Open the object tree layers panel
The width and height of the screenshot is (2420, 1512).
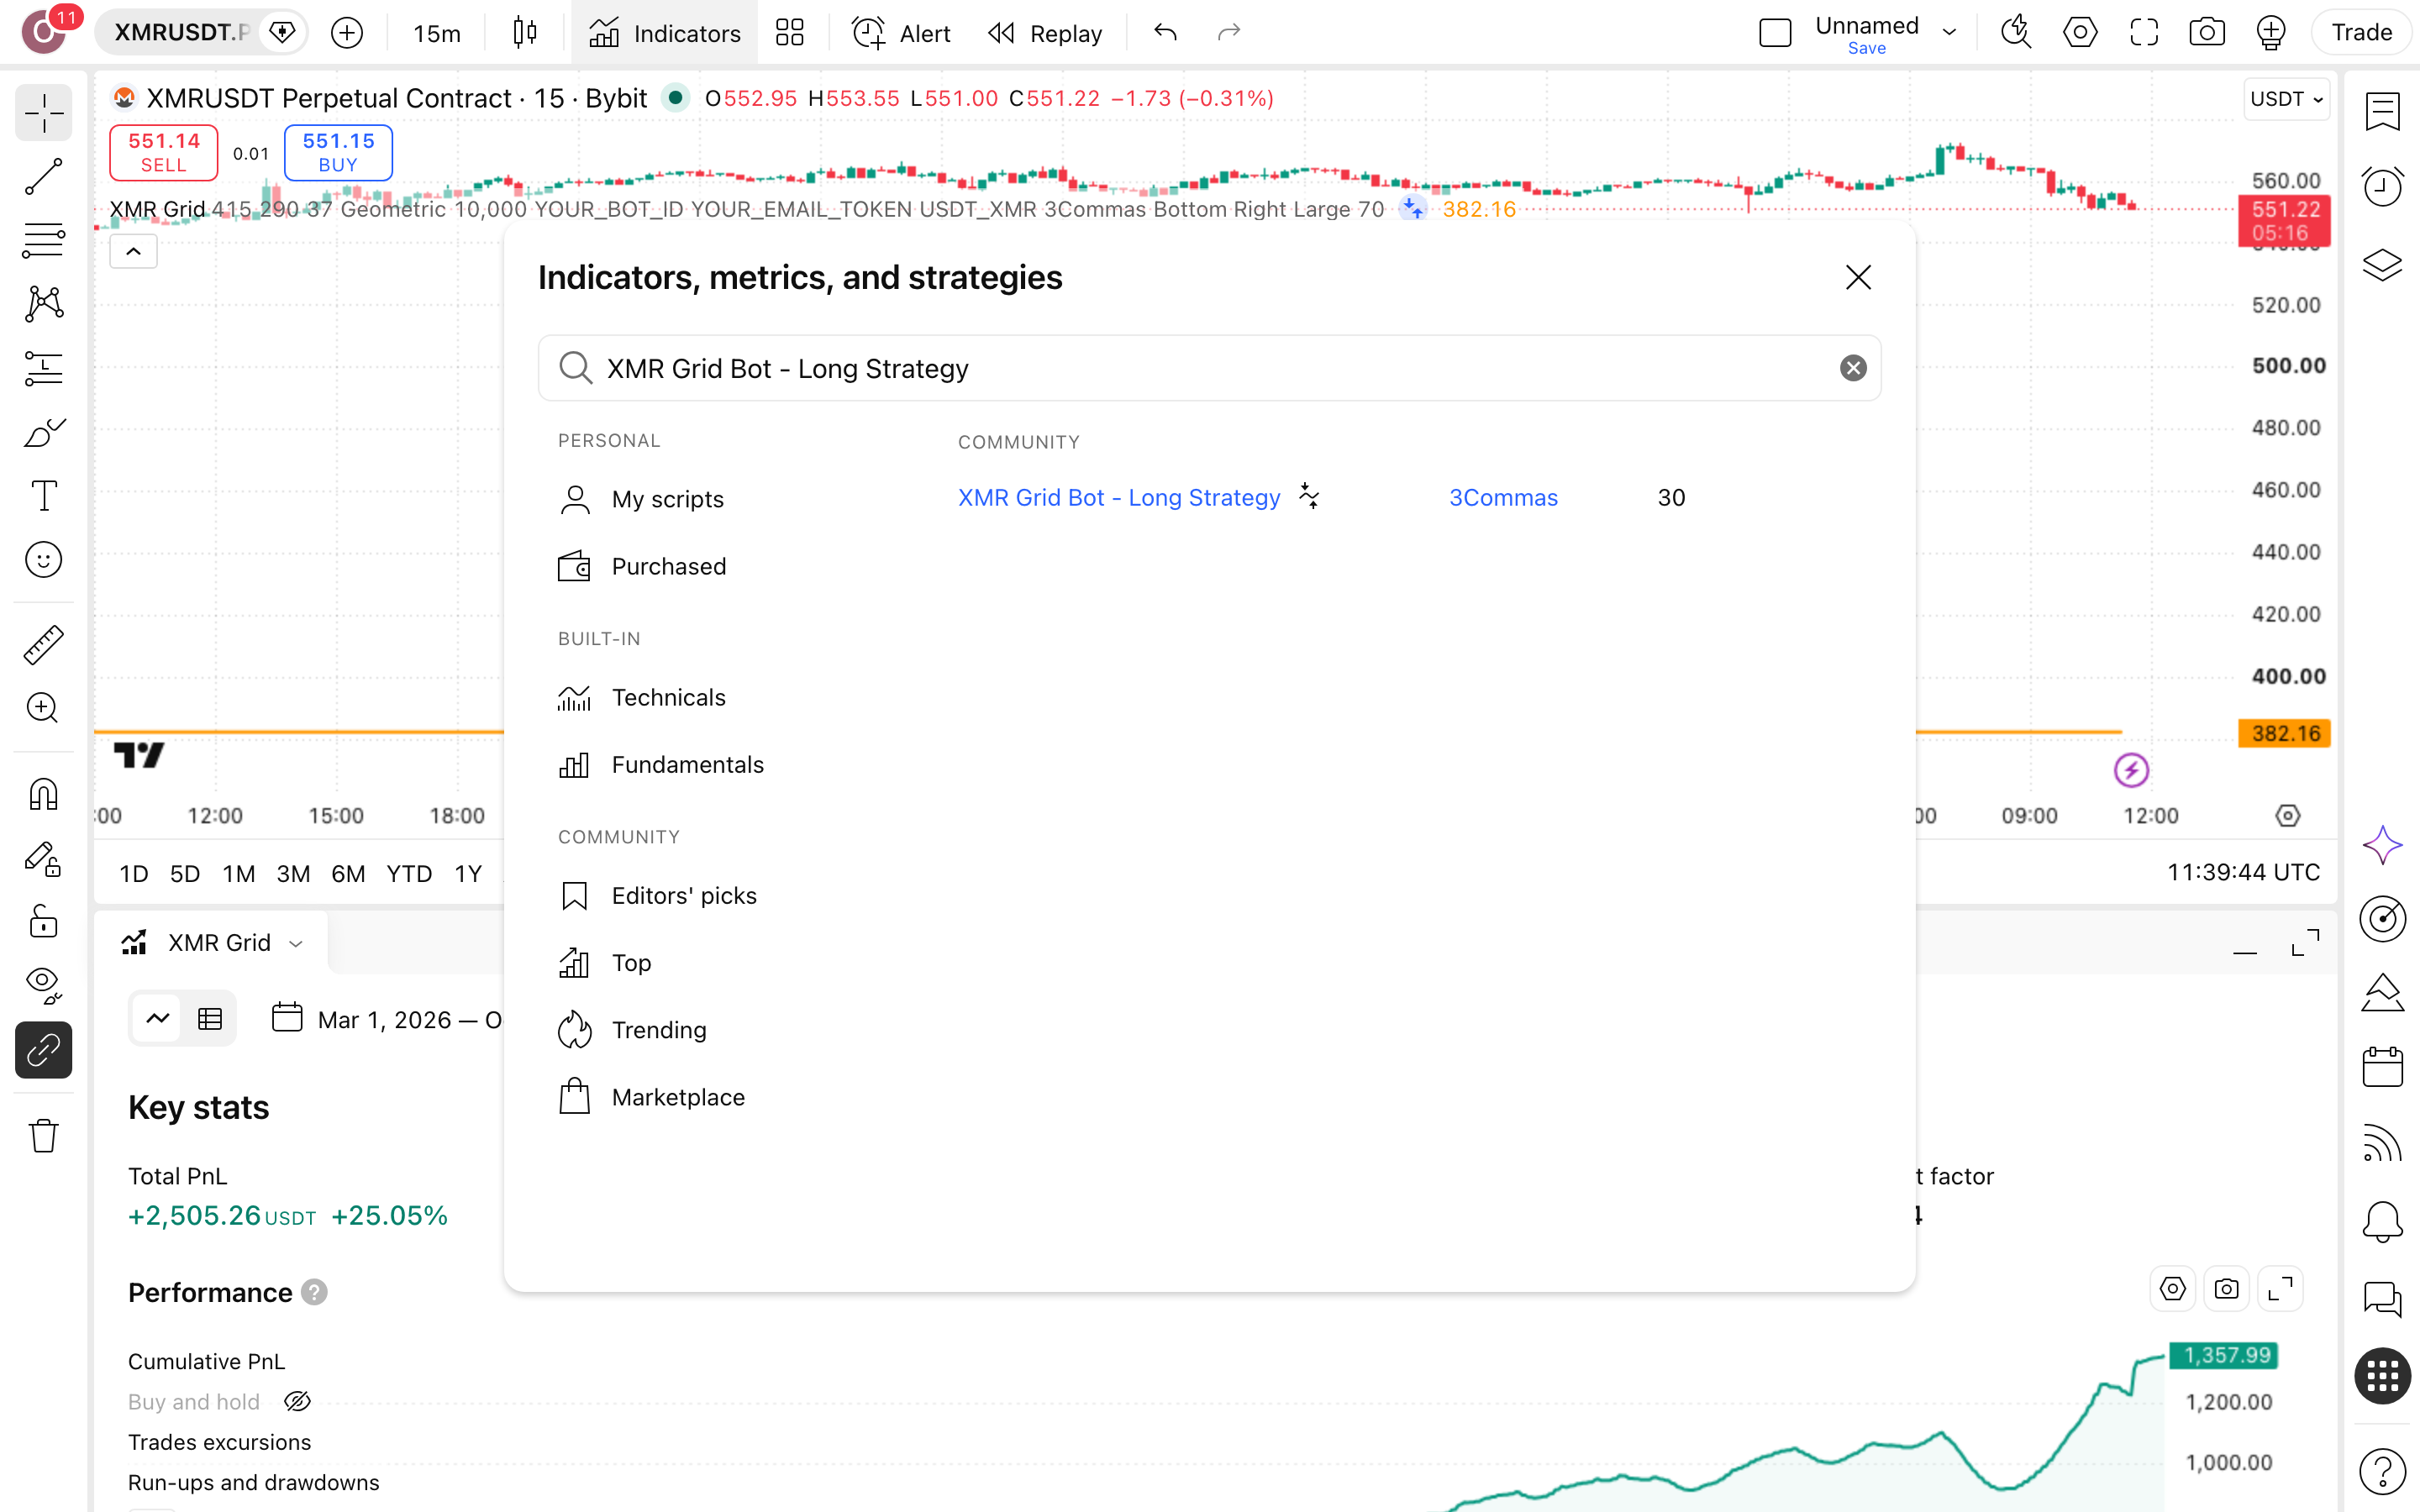(x=2383, y=265)
